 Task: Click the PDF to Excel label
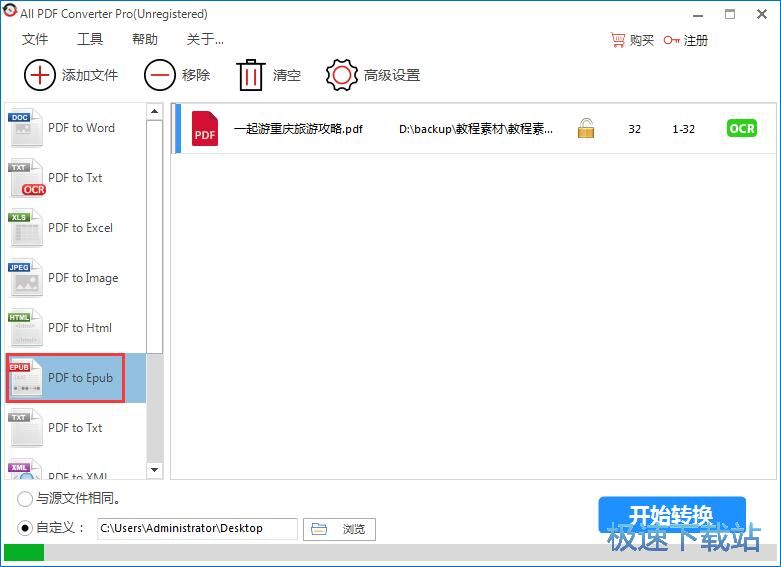tap(80, 228)
